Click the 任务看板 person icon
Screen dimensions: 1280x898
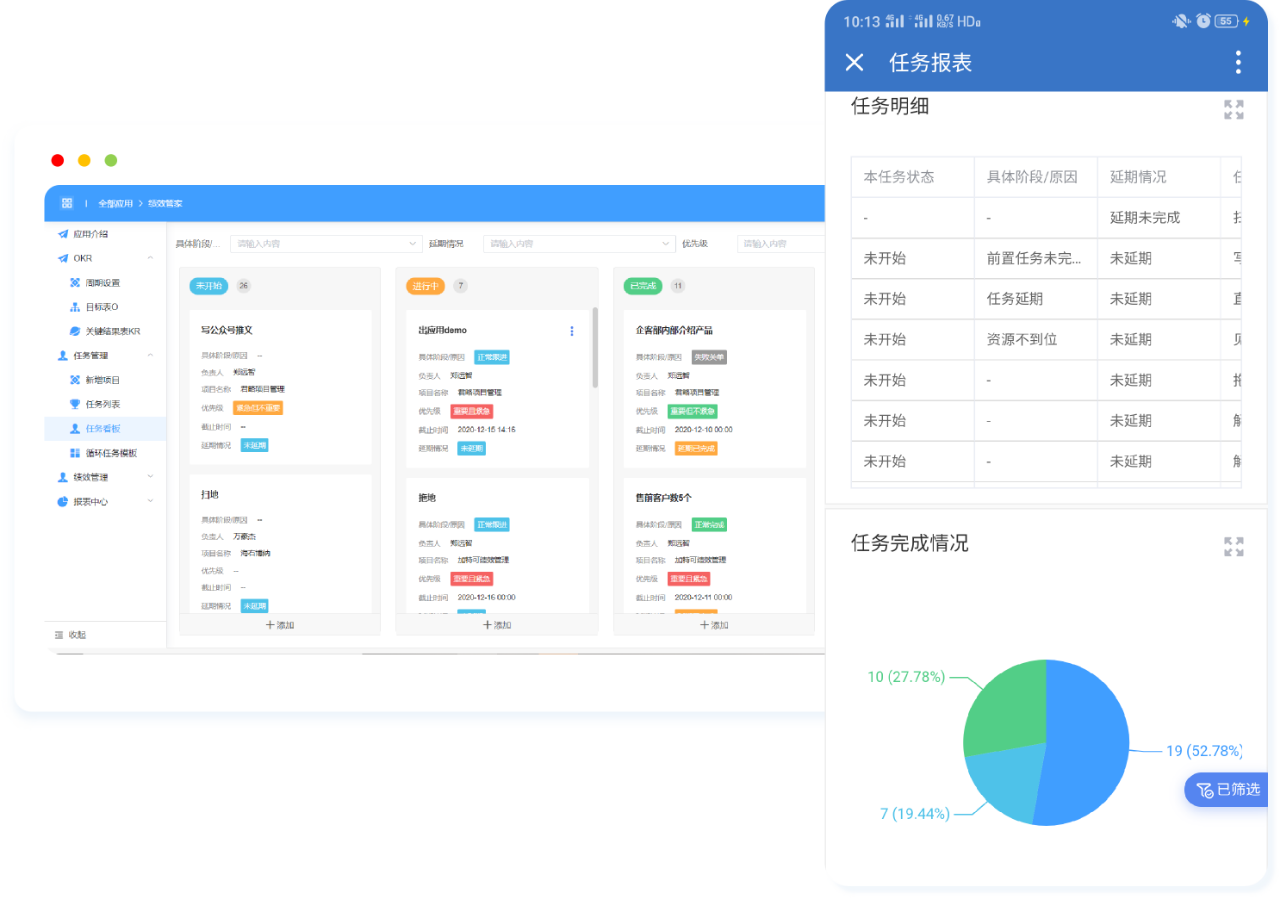click(75, 429)
